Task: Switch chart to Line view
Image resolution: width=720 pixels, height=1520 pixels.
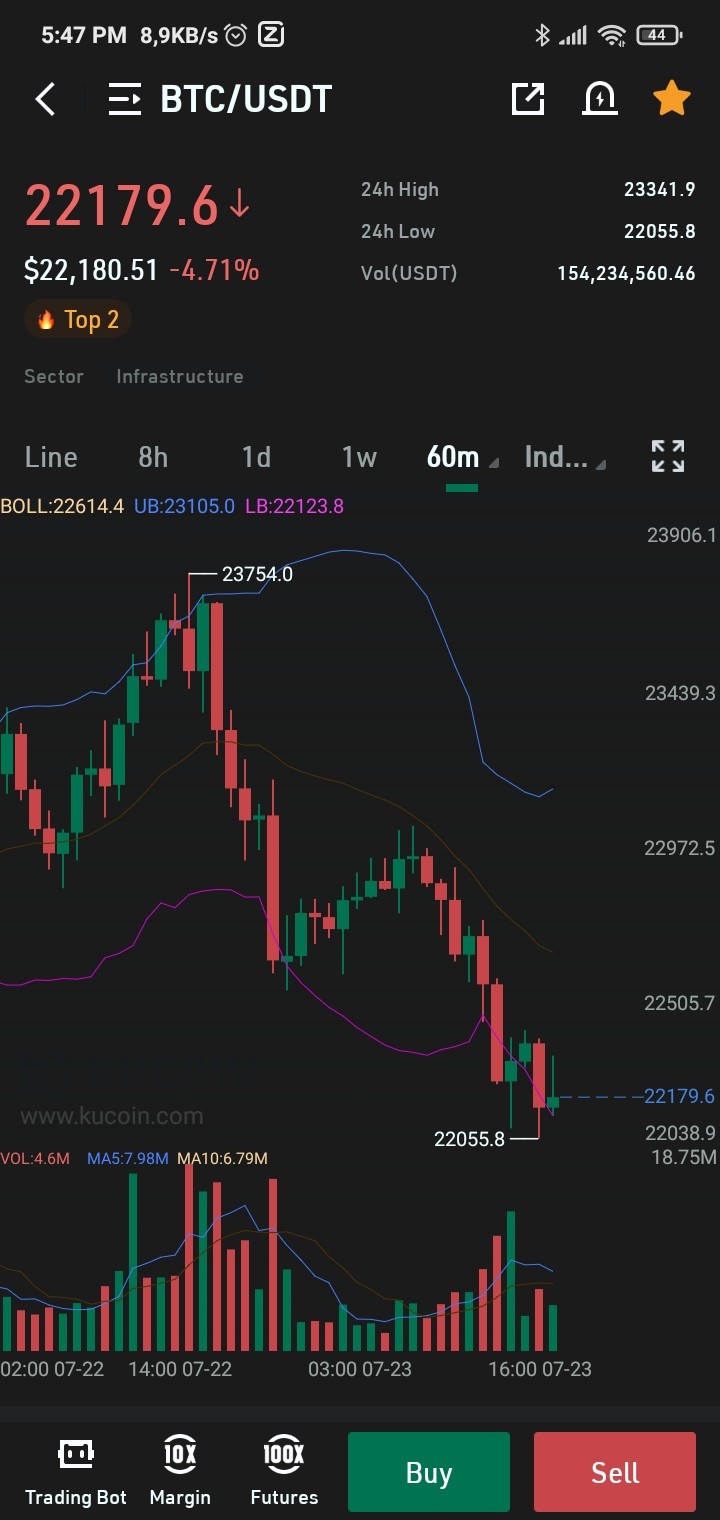Action: 51,457
